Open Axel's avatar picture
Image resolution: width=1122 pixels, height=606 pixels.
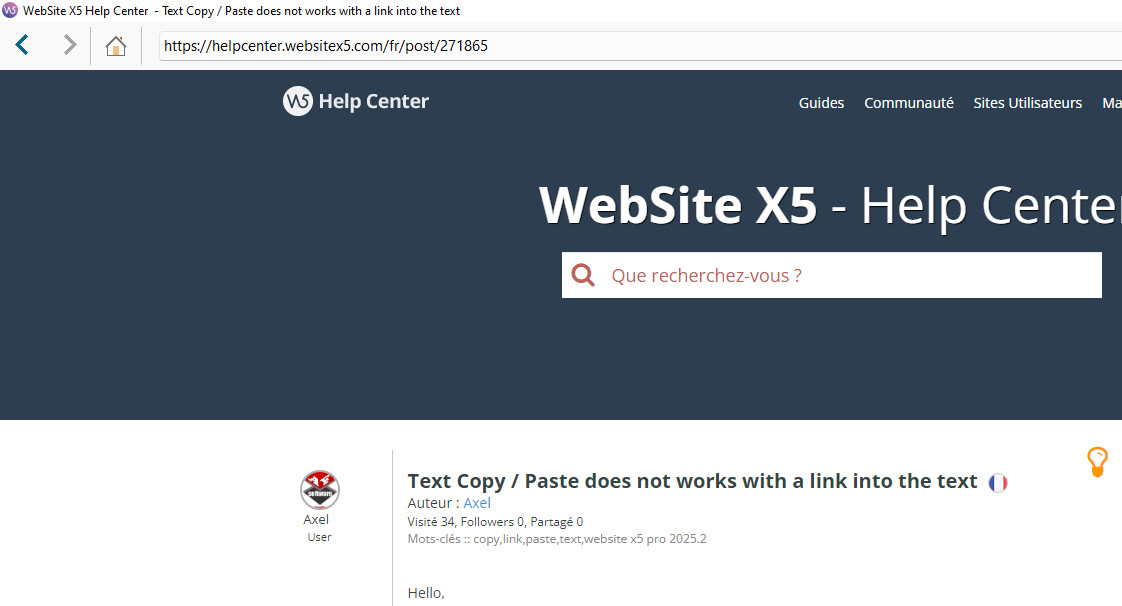coord(319,489)
